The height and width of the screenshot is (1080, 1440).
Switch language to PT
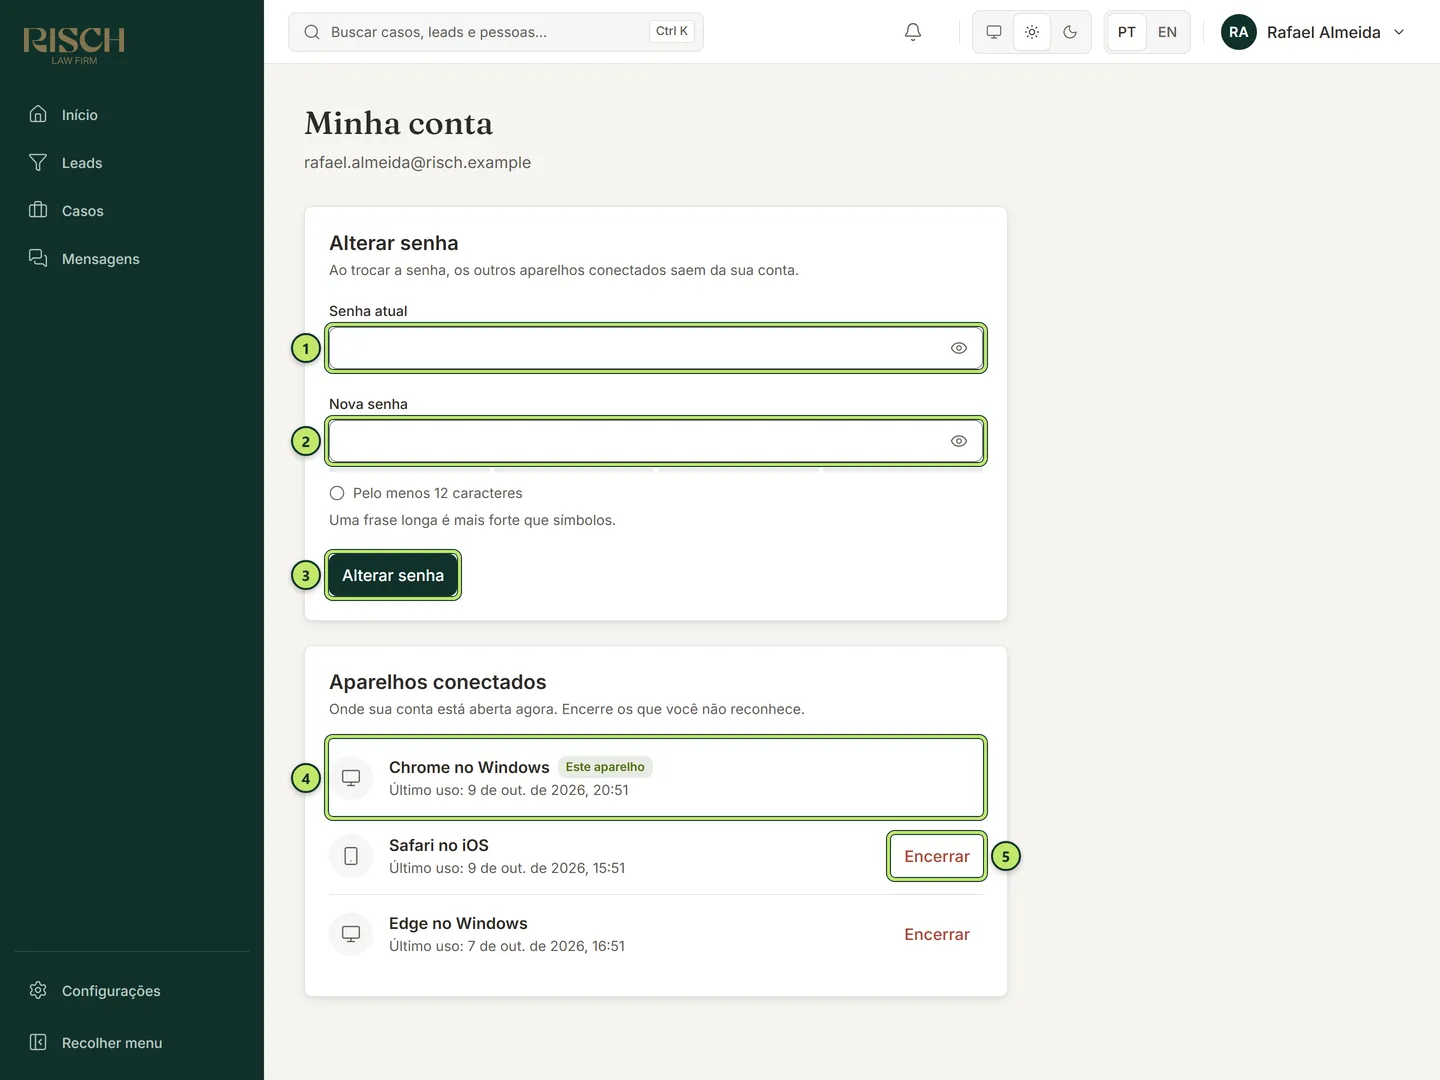(x=1127, y=32)
